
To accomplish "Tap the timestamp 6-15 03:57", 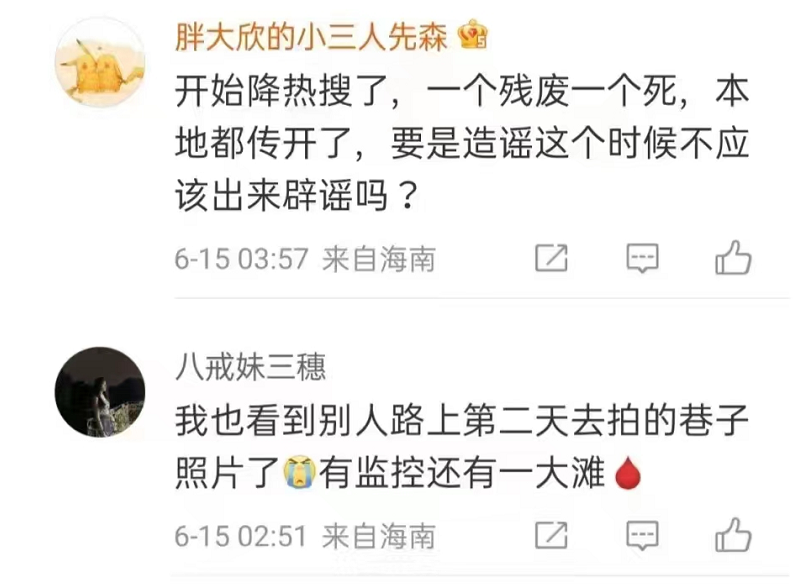I will pos(241,258).
